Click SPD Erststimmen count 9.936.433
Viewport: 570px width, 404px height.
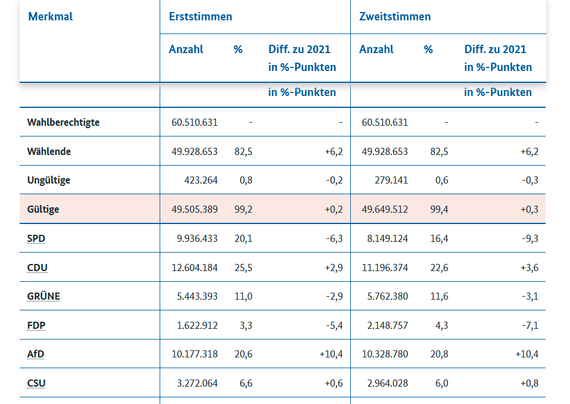pos(197,239)
